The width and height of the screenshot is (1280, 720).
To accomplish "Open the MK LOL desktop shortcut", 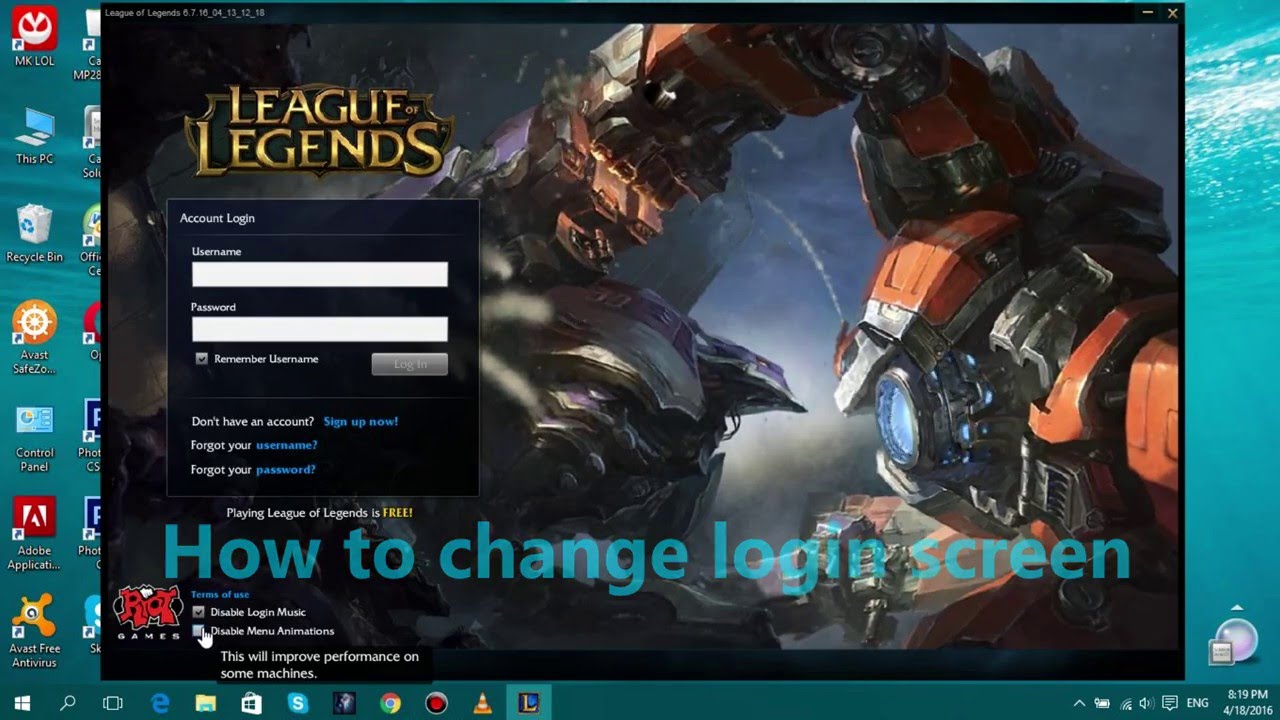I will (34, 37).
